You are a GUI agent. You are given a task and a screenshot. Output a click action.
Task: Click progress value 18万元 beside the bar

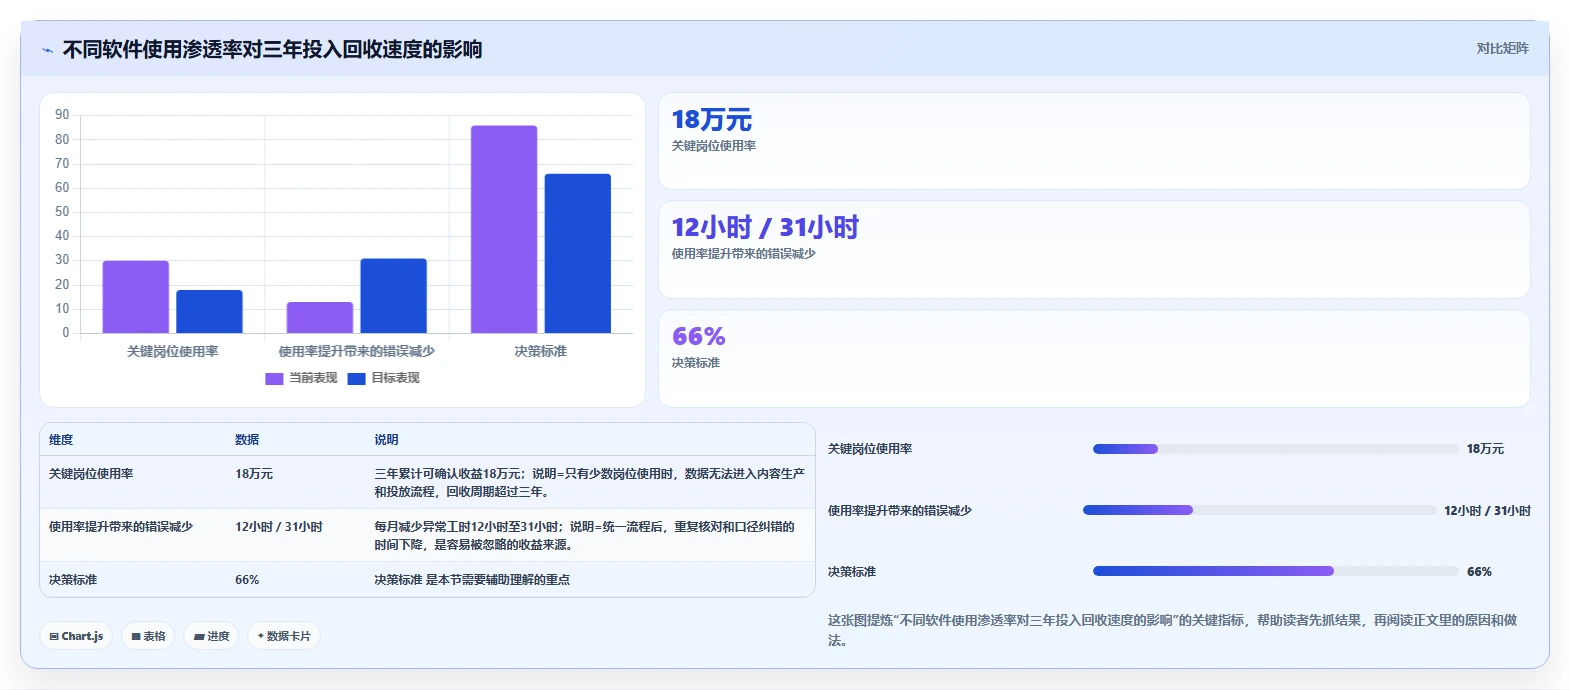[1485, 449]
